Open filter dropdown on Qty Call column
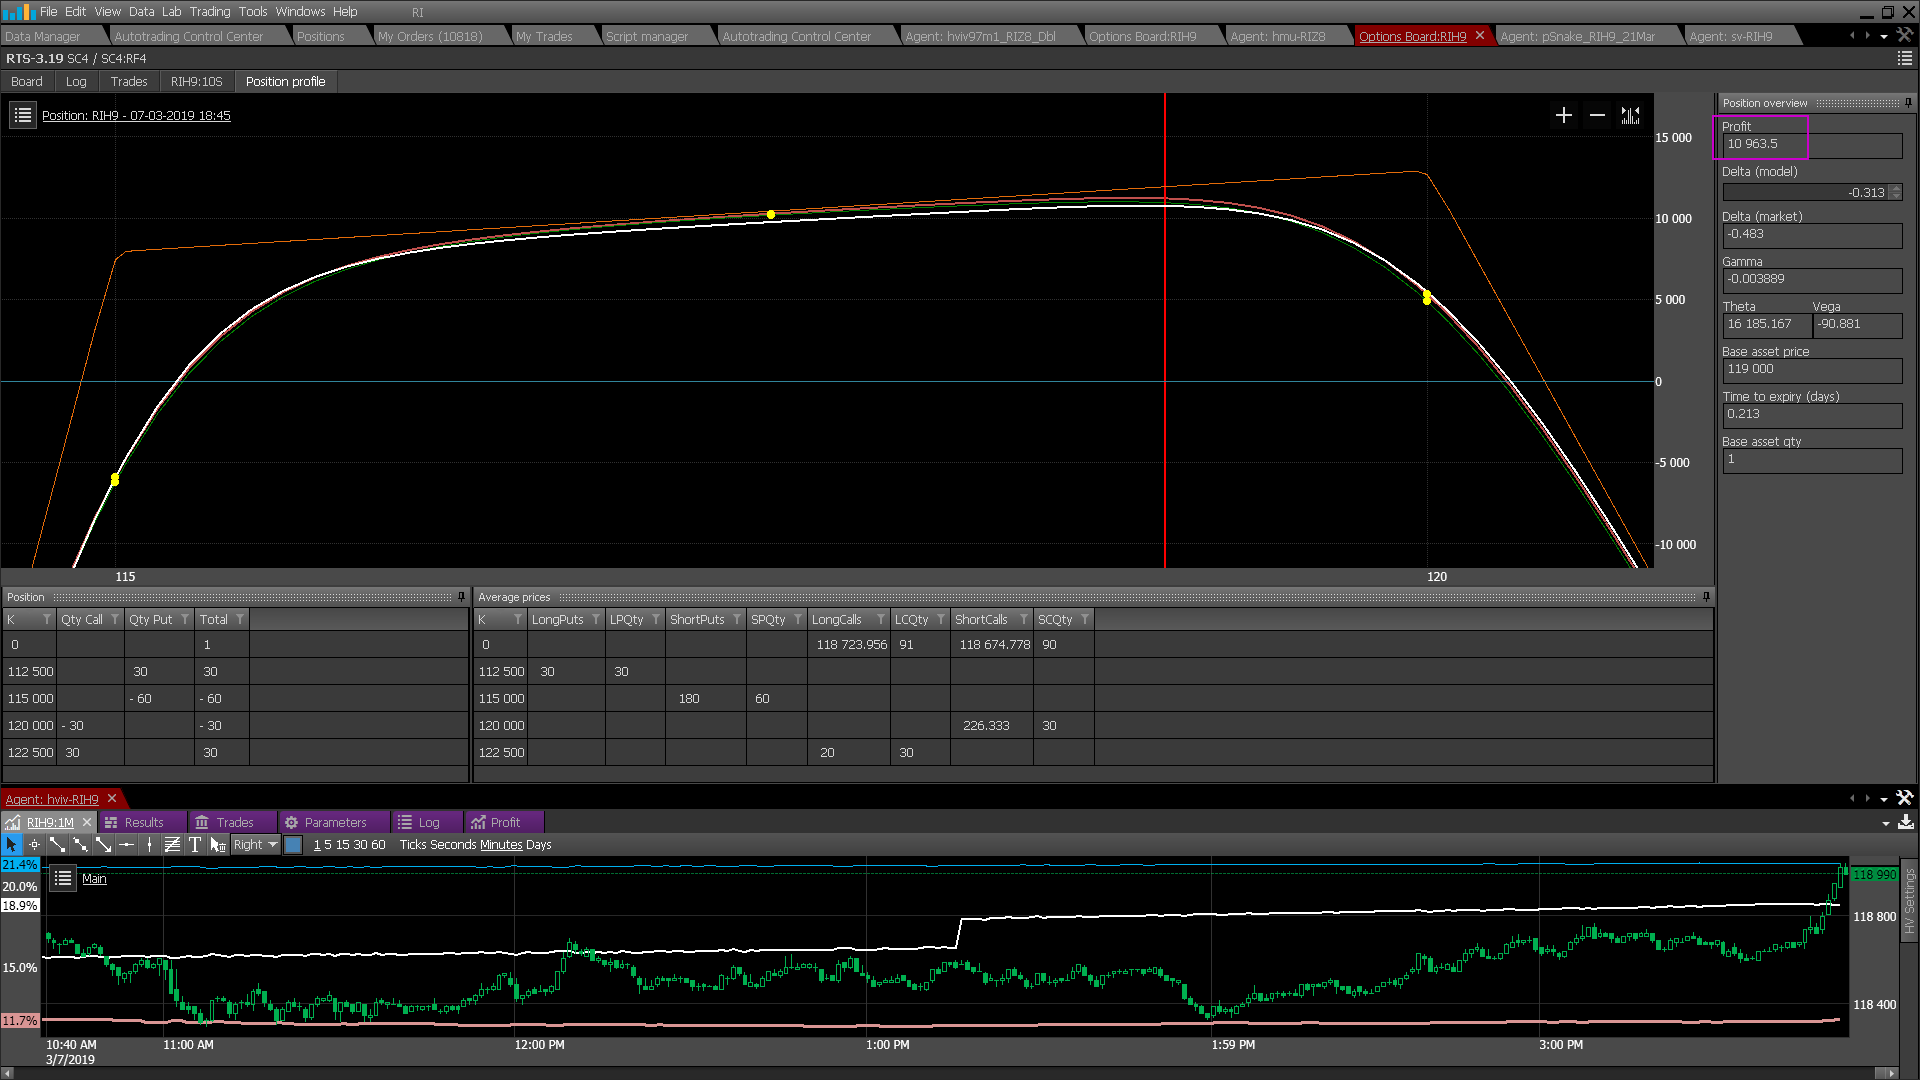 (x=115, y=620)
